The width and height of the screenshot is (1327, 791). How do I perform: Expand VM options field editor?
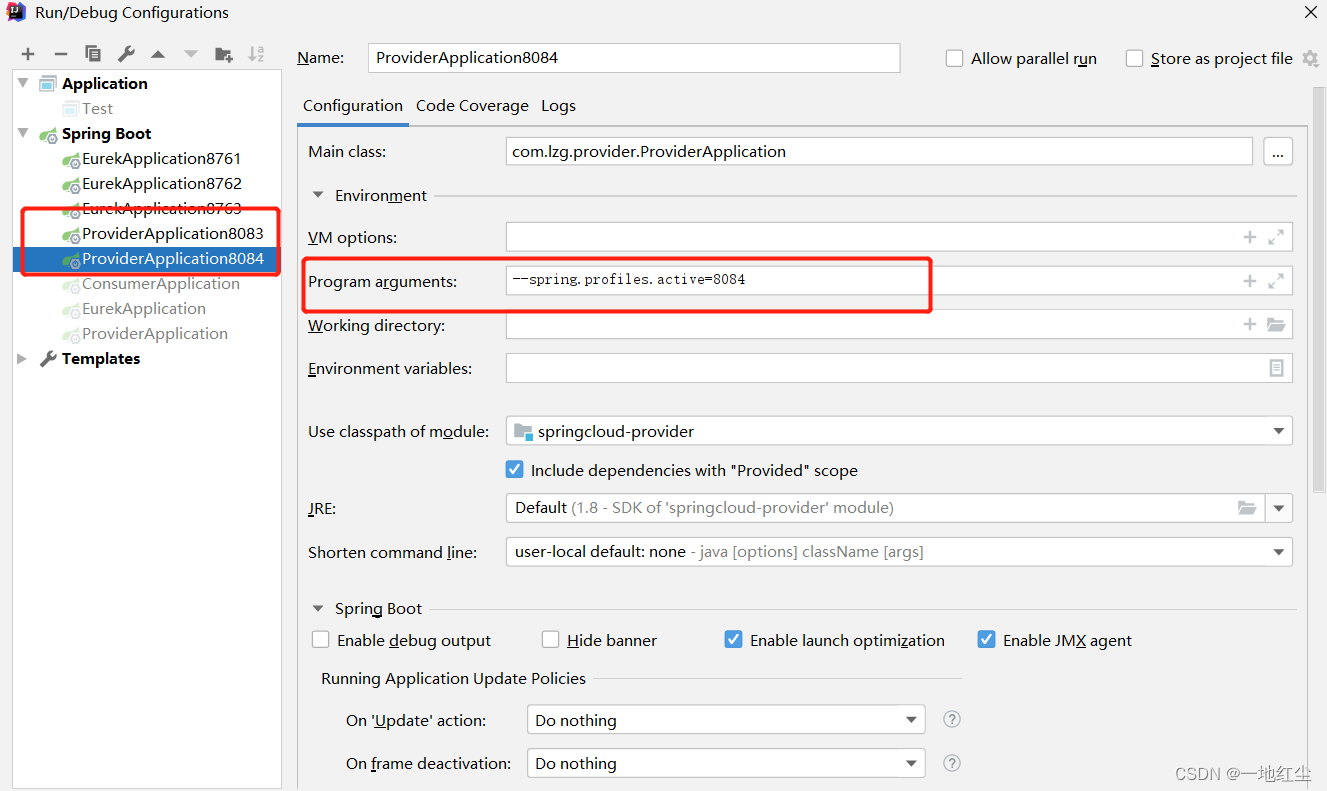1276,237
